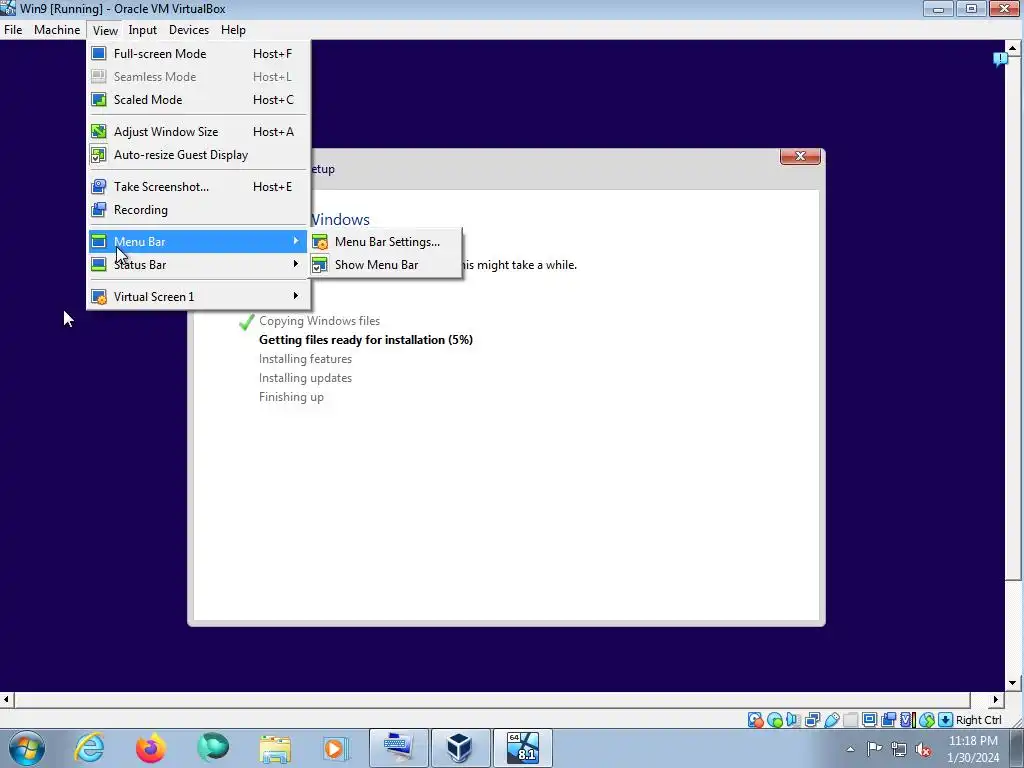Open the Machine menu

pyautogui.click(x=57, y=30)
